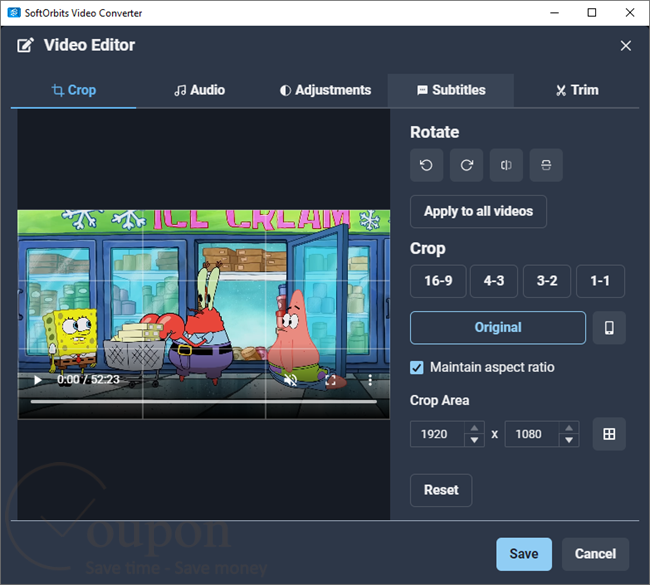650x585 pixels.
Task: Decrease crop width with down arrow
Action: pos(474,440)
